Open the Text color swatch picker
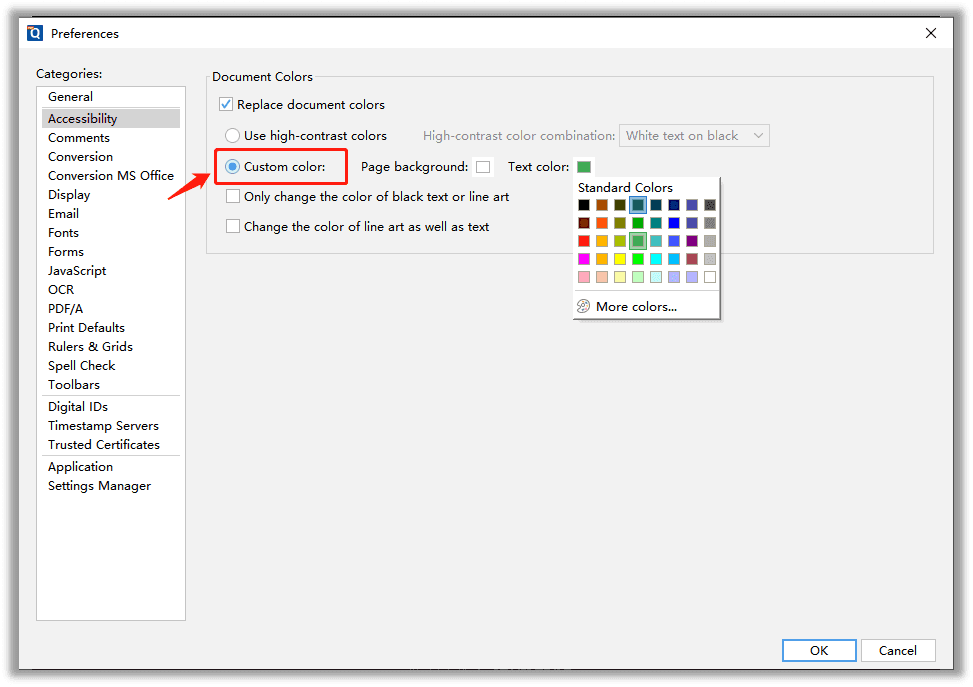973x687 pixels. (583, 166)
